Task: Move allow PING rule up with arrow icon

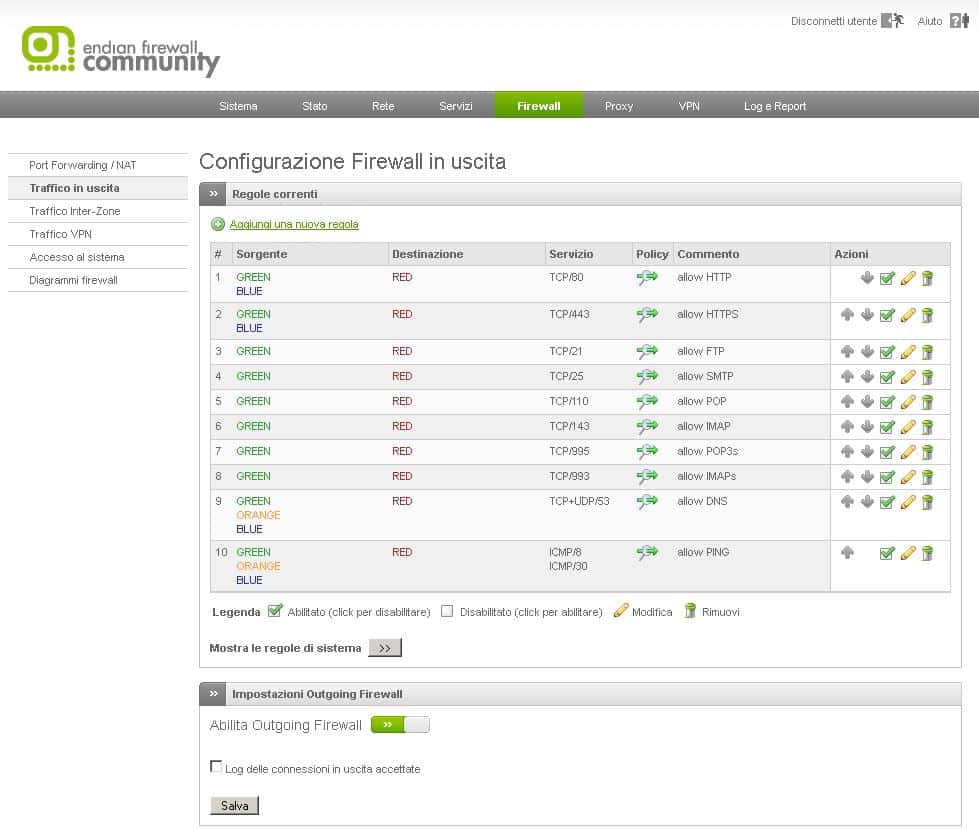Action: [848, 553]
